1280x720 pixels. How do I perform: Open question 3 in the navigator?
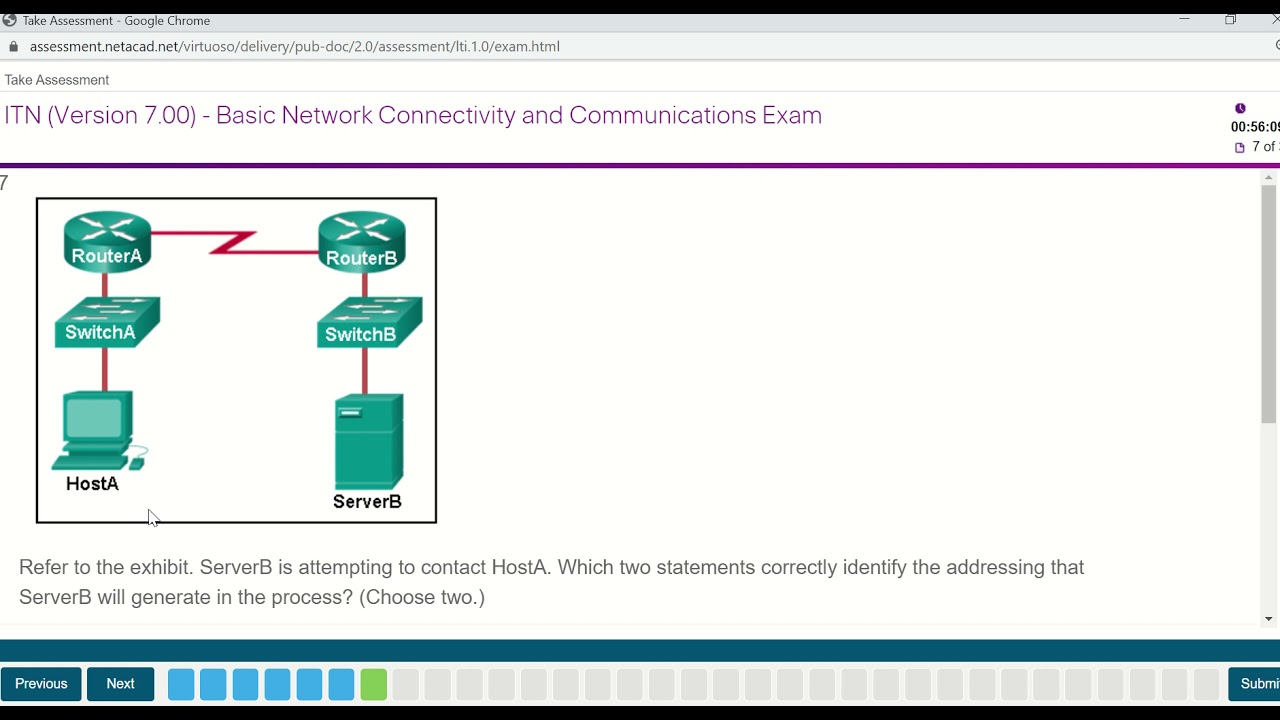[245, 684]
